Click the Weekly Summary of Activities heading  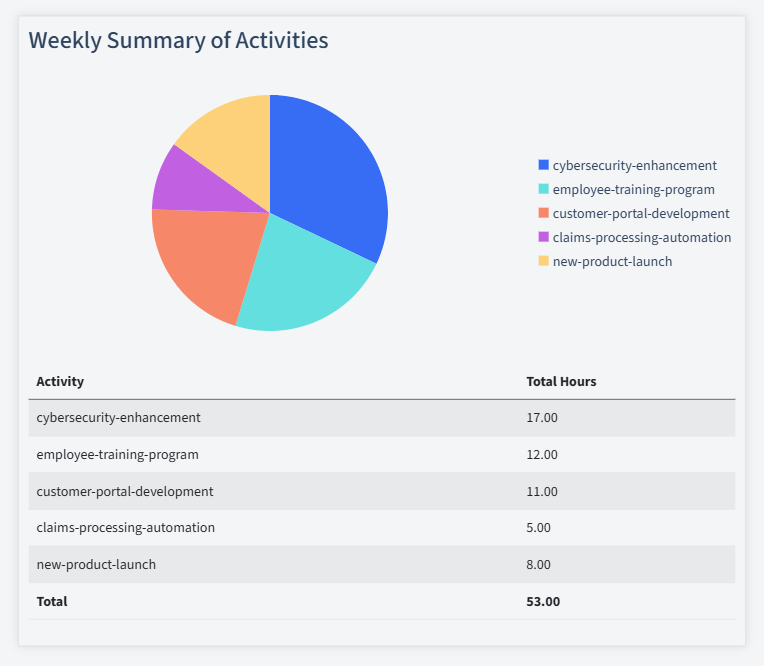point(178,40)
